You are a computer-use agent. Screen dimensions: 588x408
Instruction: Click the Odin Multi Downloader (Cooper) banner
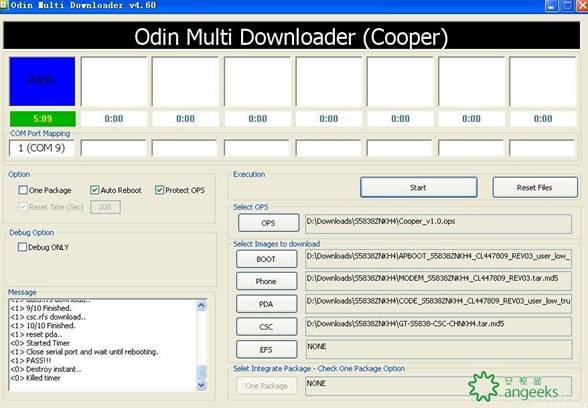click(291, 36)
